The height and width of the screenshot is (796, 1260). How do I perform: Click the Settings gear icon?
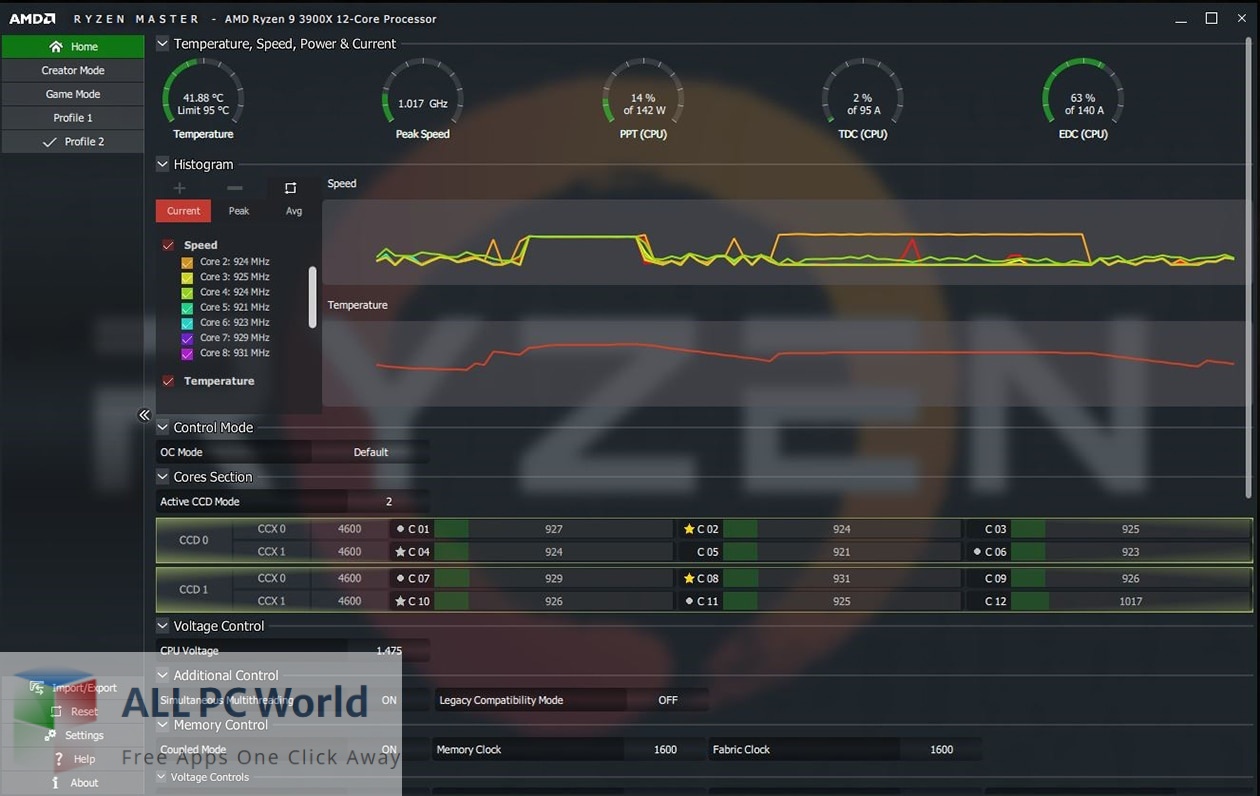tap(50, 735)
